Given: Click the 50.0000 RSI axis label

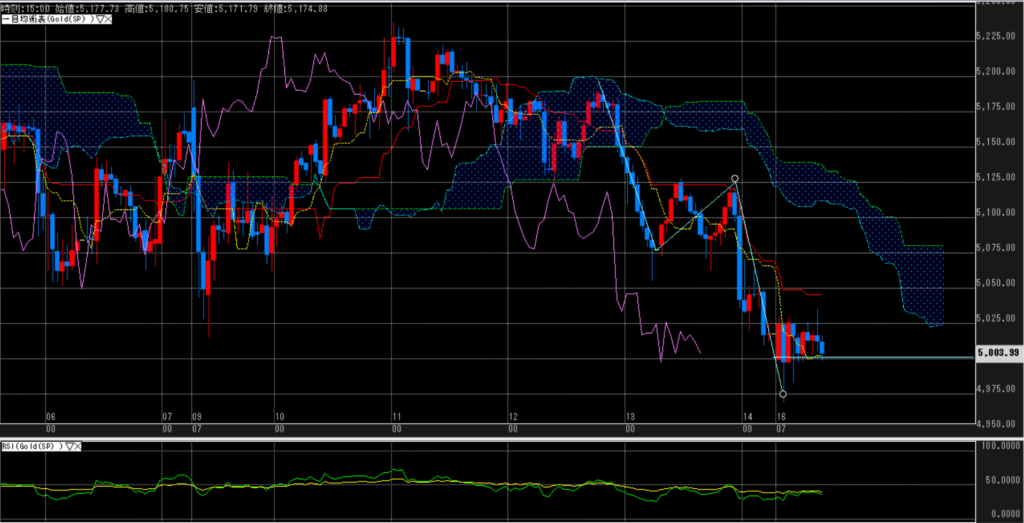Looking at the screenshot, I should [1000, 482].
